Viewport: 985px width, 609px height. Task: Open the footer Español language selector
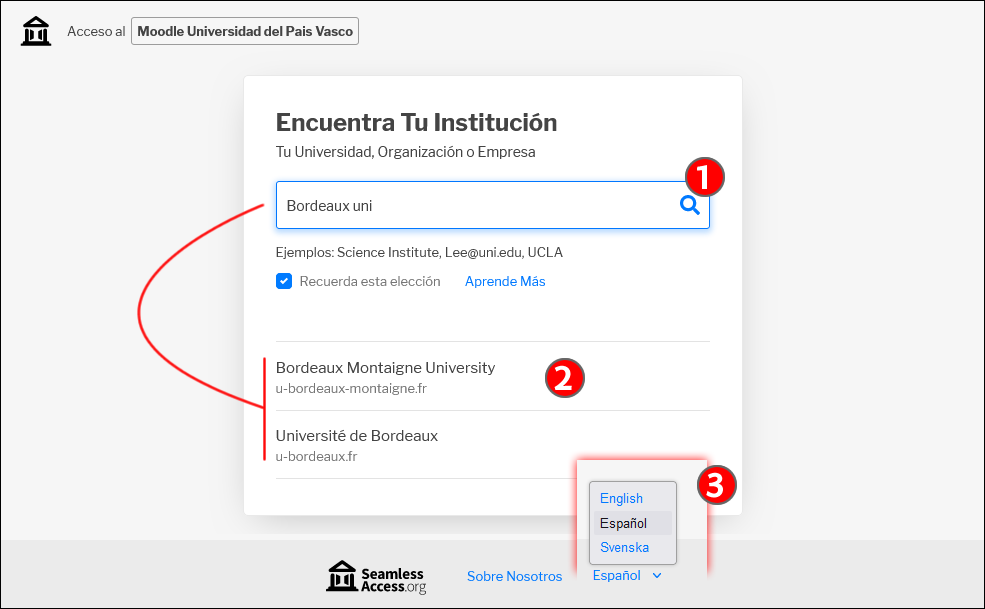click(x=617, y=576)
